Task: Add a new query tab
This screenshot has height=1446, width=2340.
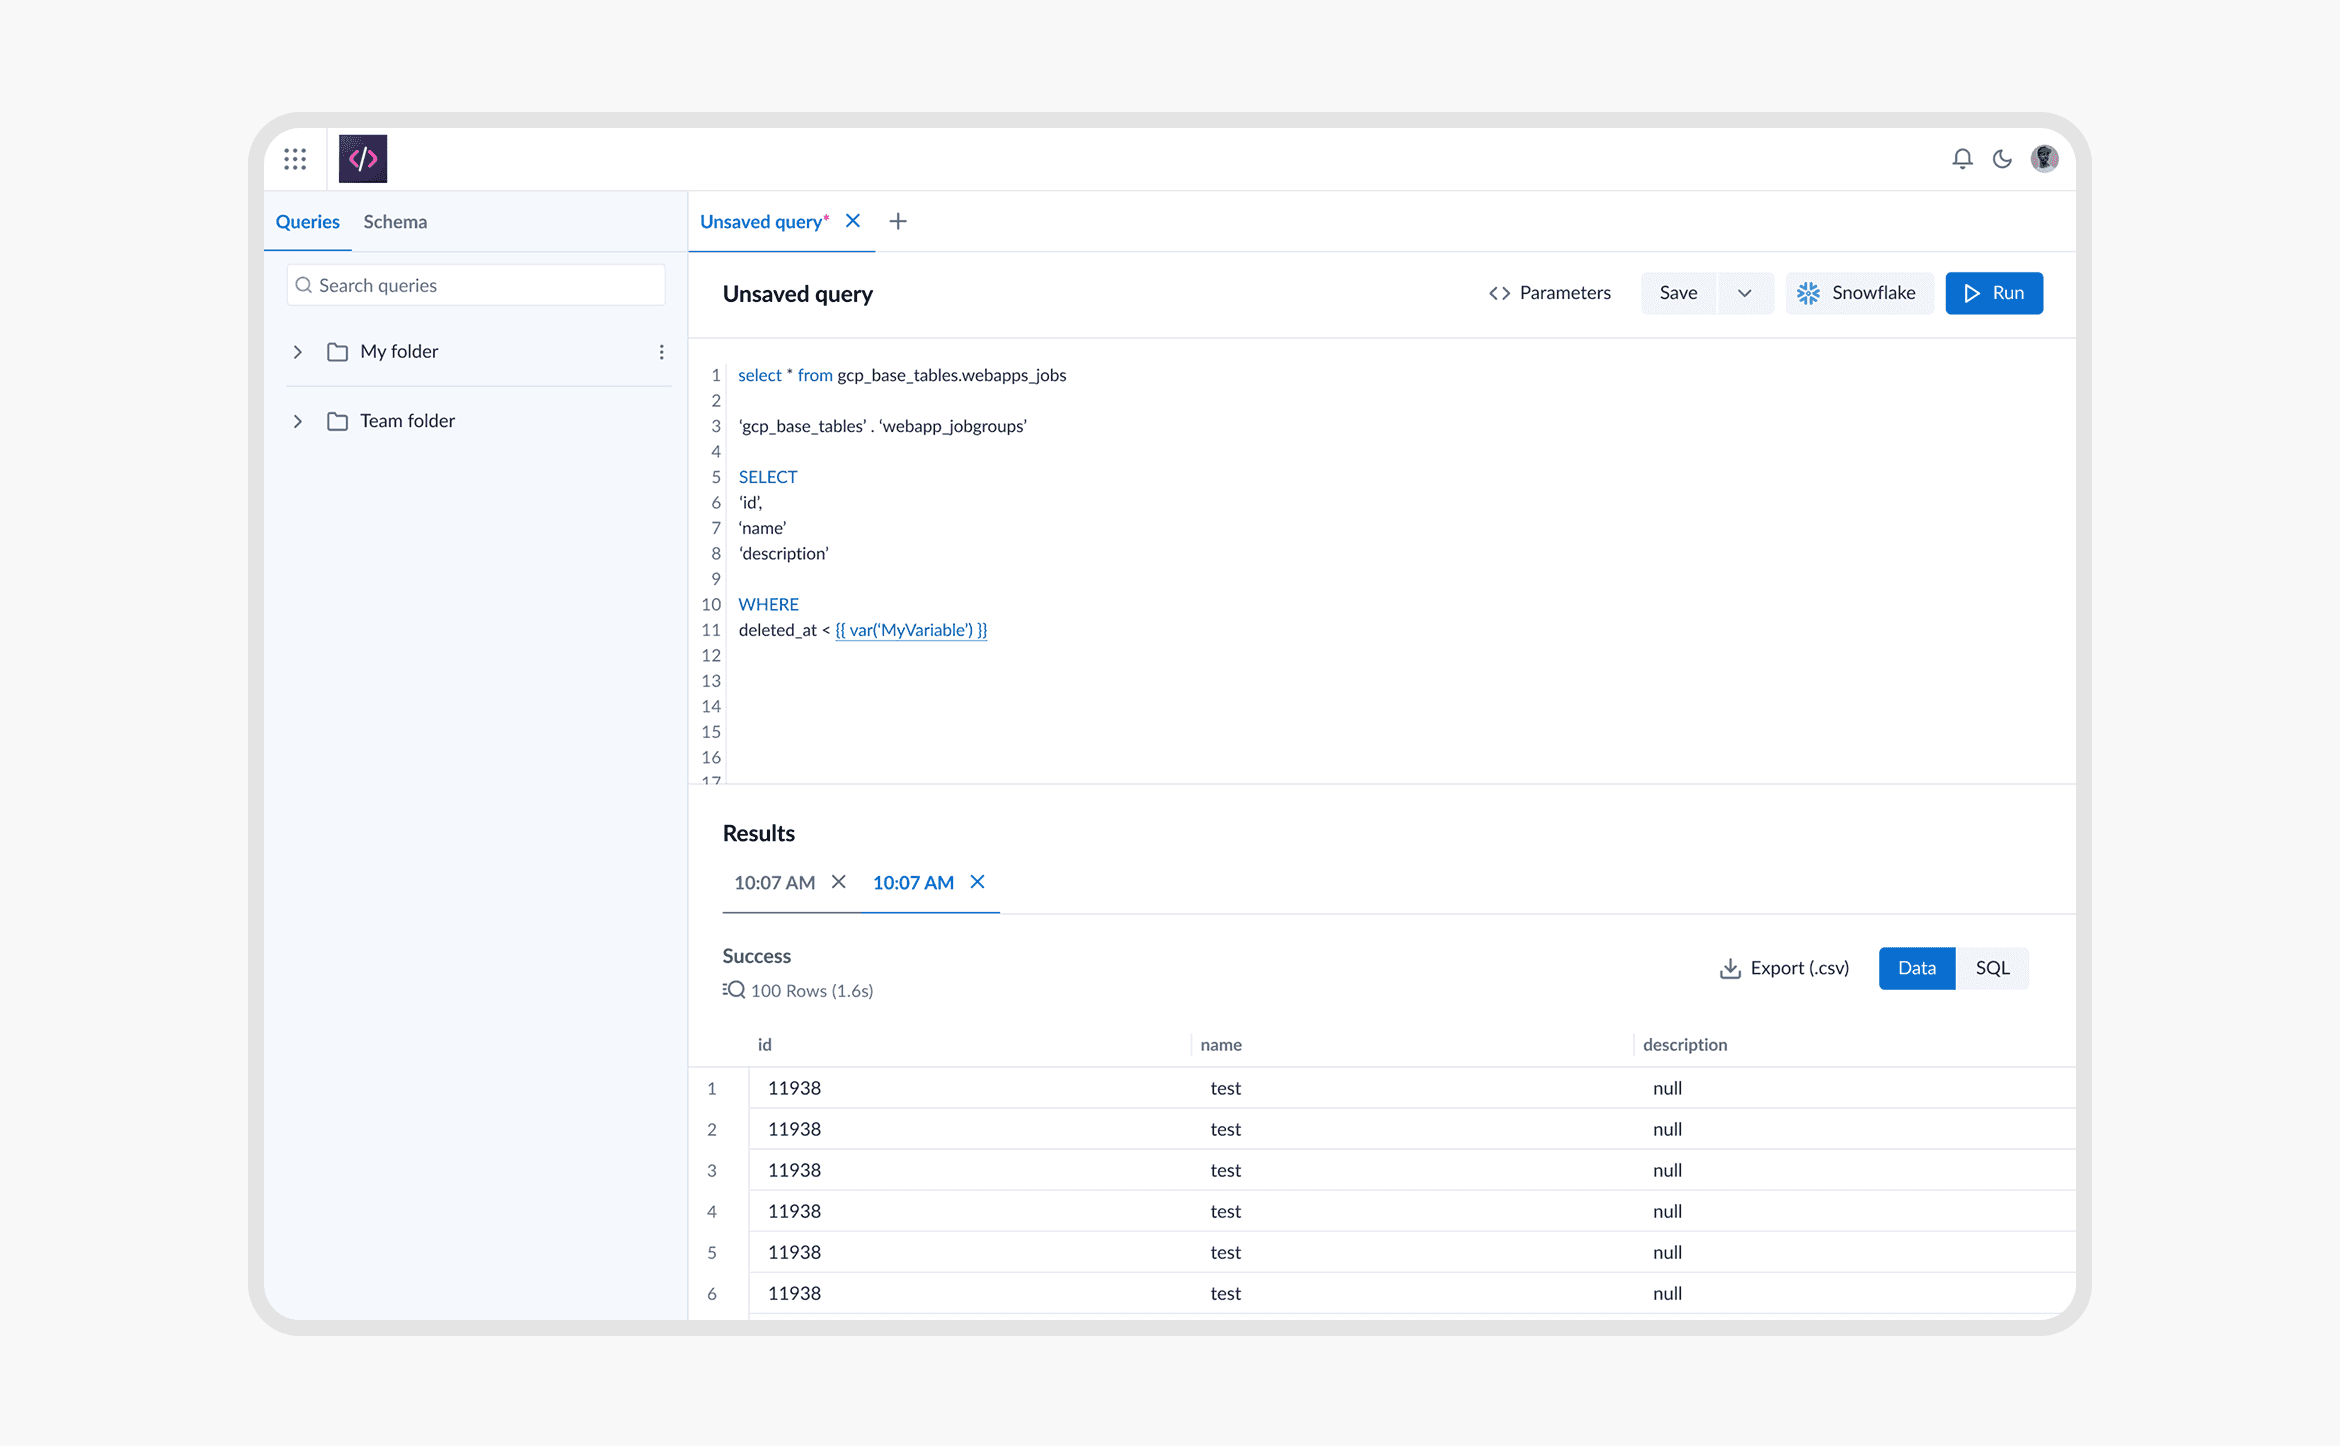Action: click(898, 221)
